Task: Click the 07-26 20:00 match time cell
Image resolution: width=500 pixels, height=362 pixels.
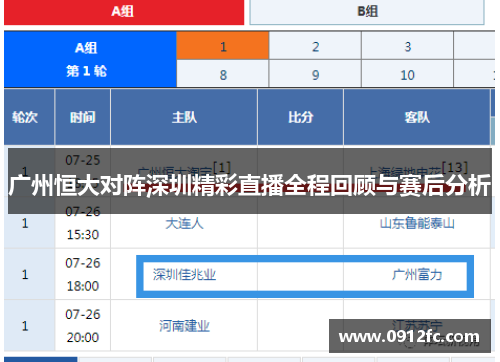Action: (83, 326)
